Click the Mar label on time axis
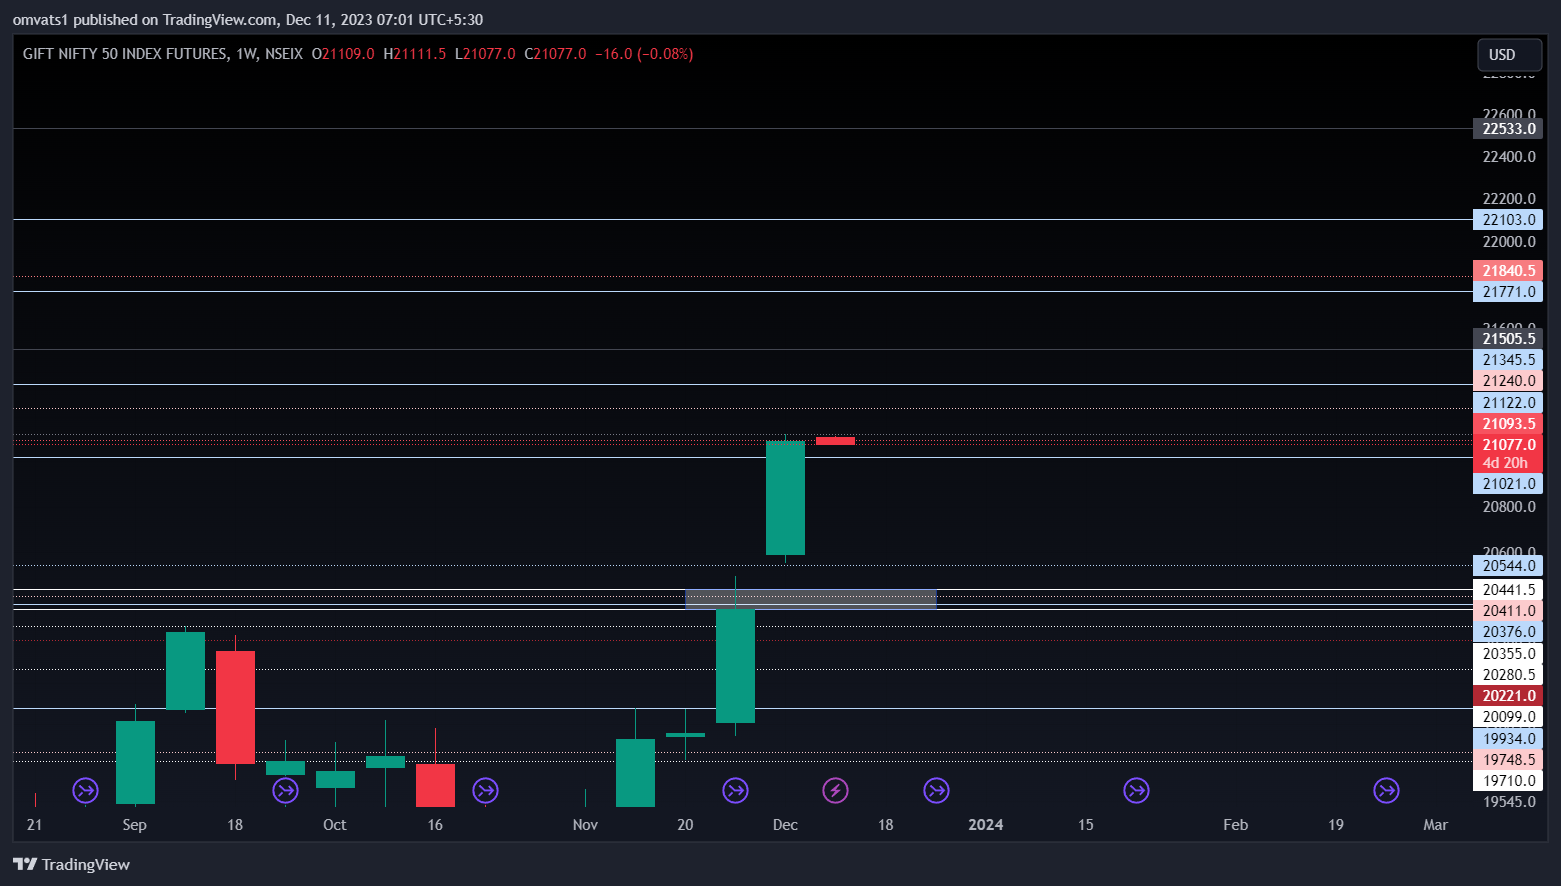 coord(1436,825)
